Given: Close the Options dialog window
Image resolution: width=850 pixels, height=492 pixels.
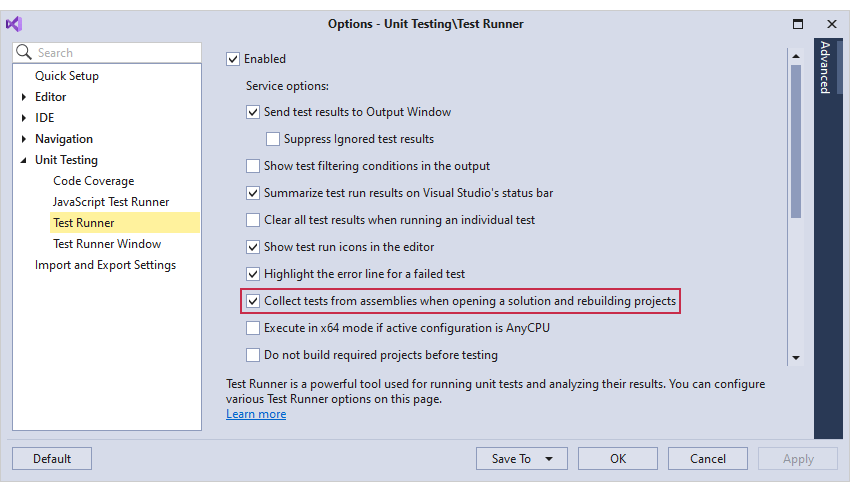Looking at the screenshot, I should (831, 24).
